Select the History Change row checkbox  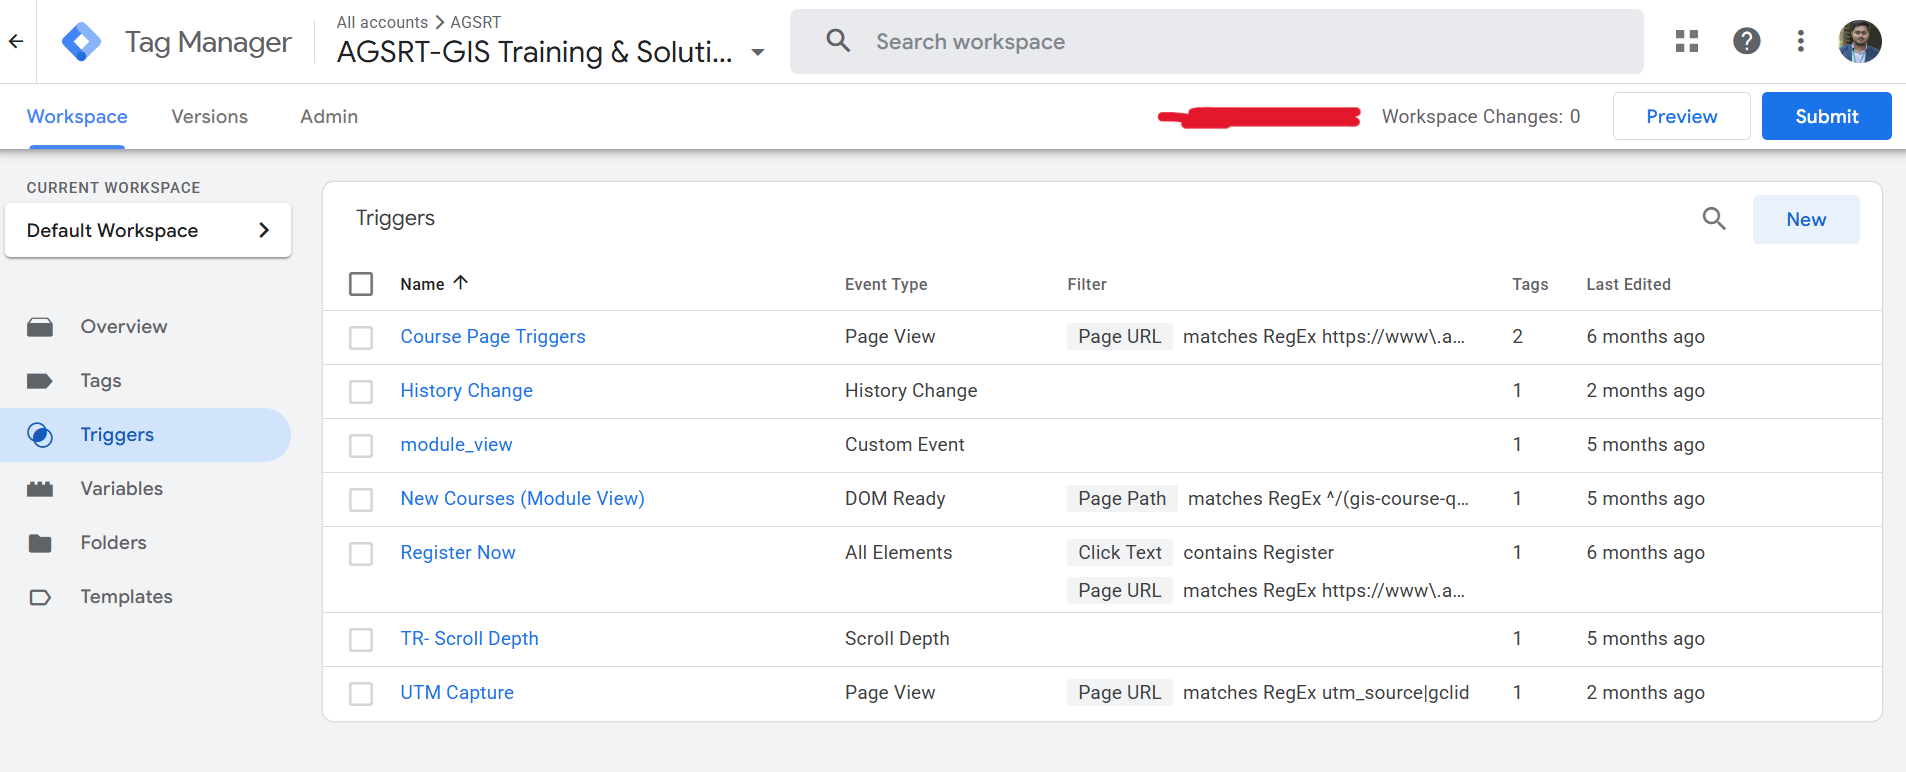361,392
